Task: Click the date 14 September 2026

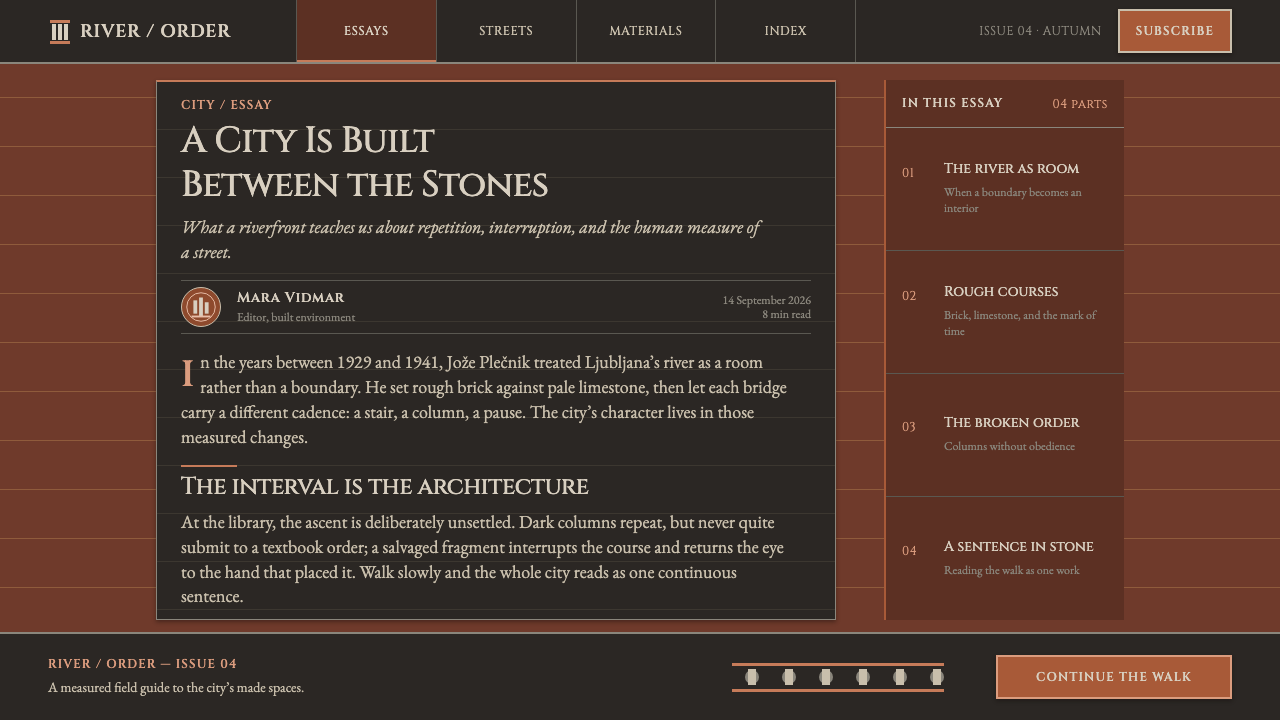Action: click(767, 300)
